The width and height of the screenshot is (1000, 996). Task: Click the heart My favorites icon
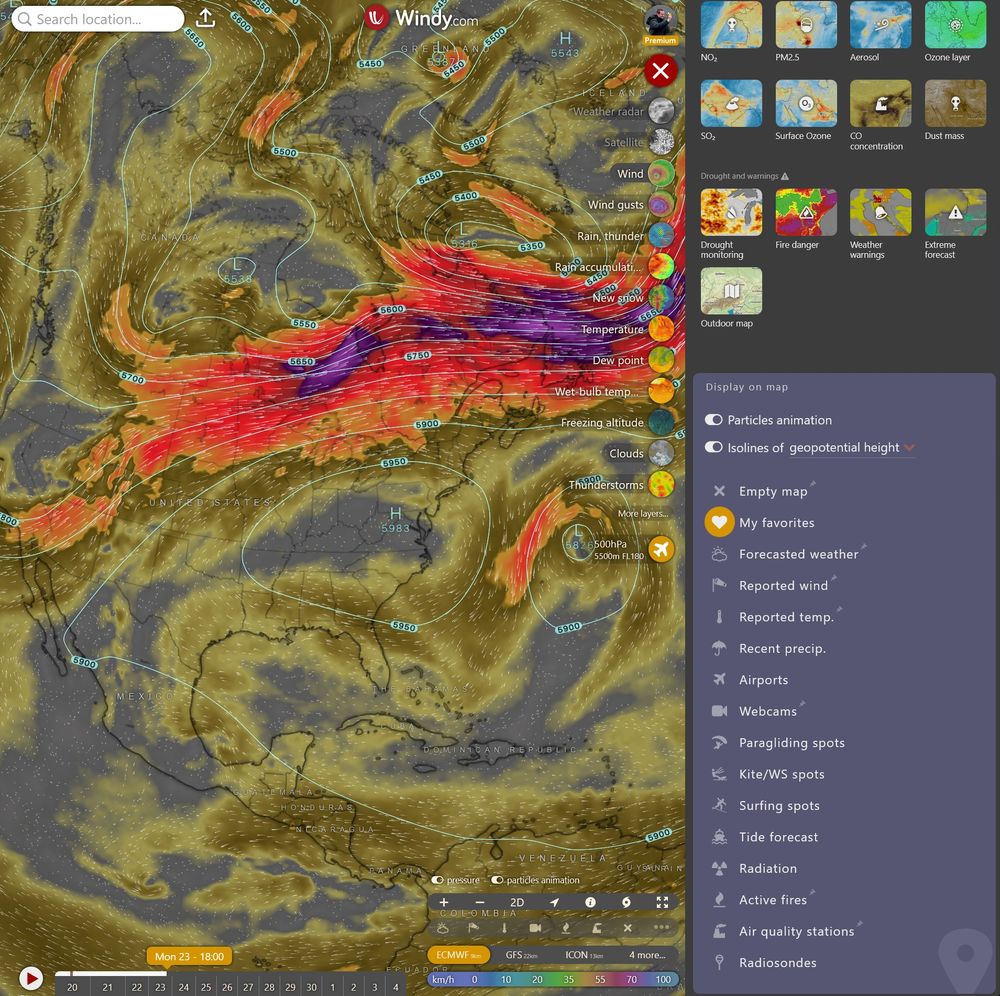coord(719,522)
